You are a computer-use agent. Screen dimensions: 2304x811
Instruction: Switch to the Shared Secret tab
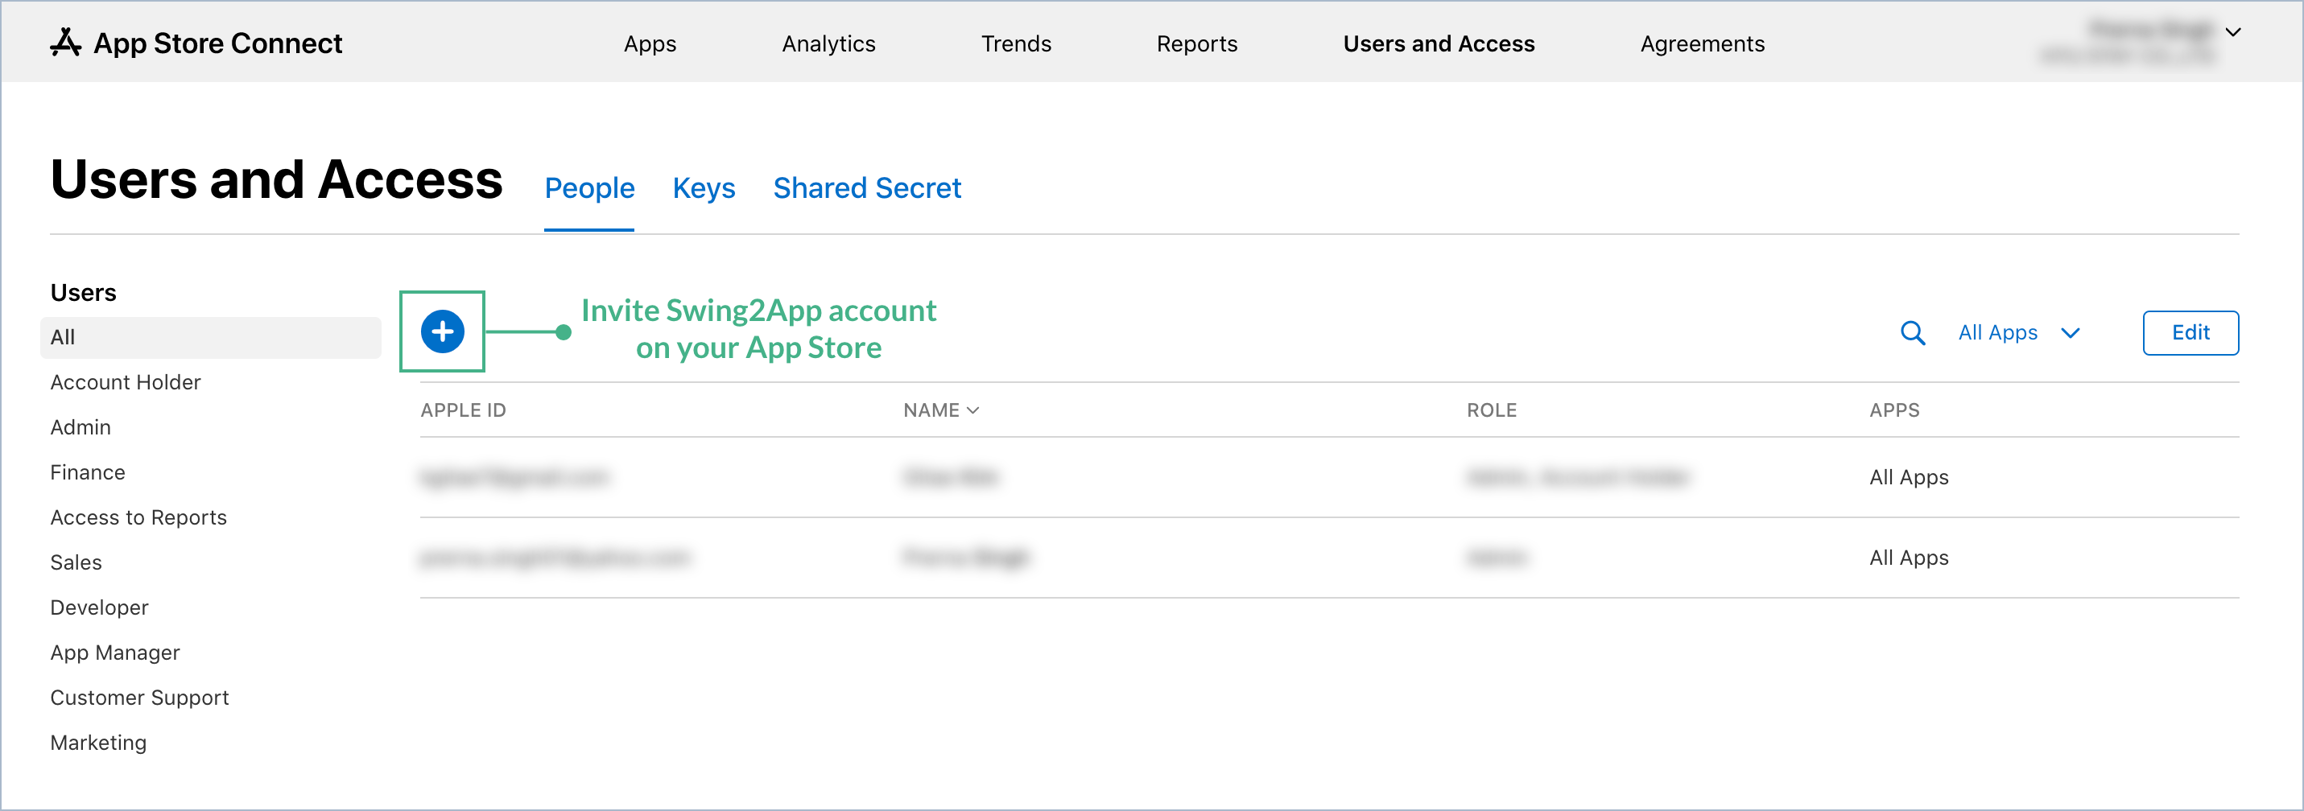pos(867,188)
